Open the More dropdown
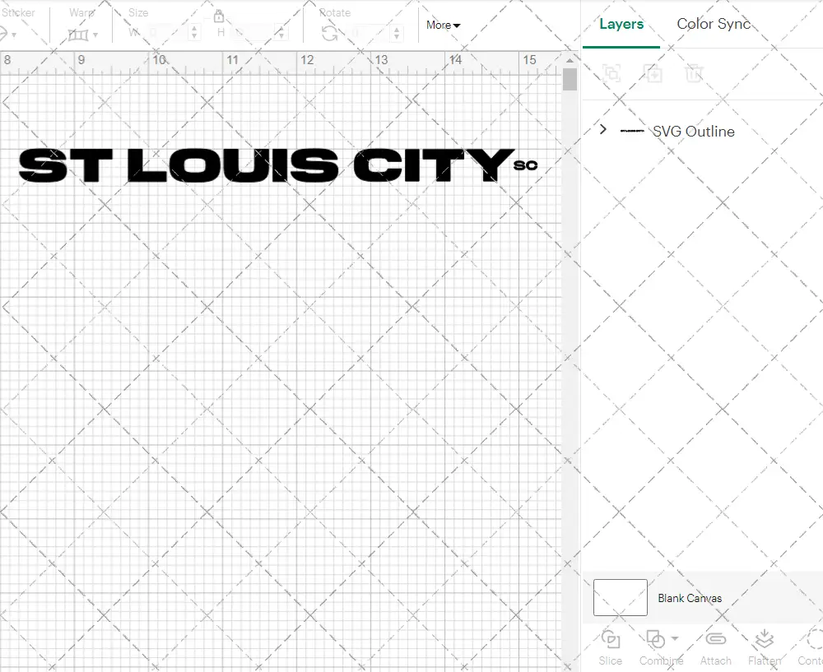 pos(443,25)
